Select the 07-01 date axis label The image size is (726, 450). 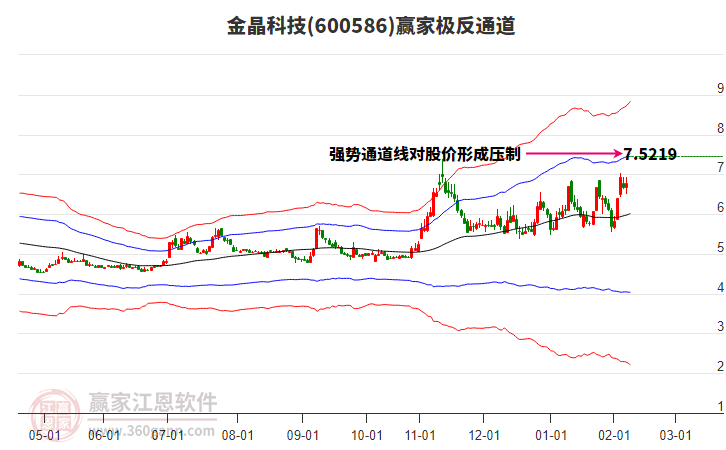[168, 435]
